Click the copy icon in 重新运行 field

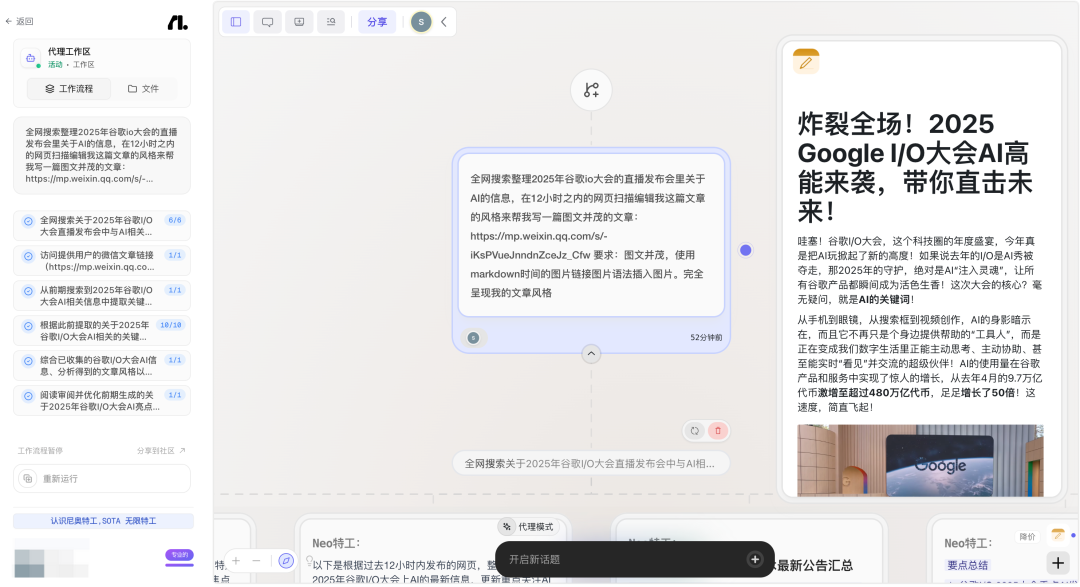point(28,478)
